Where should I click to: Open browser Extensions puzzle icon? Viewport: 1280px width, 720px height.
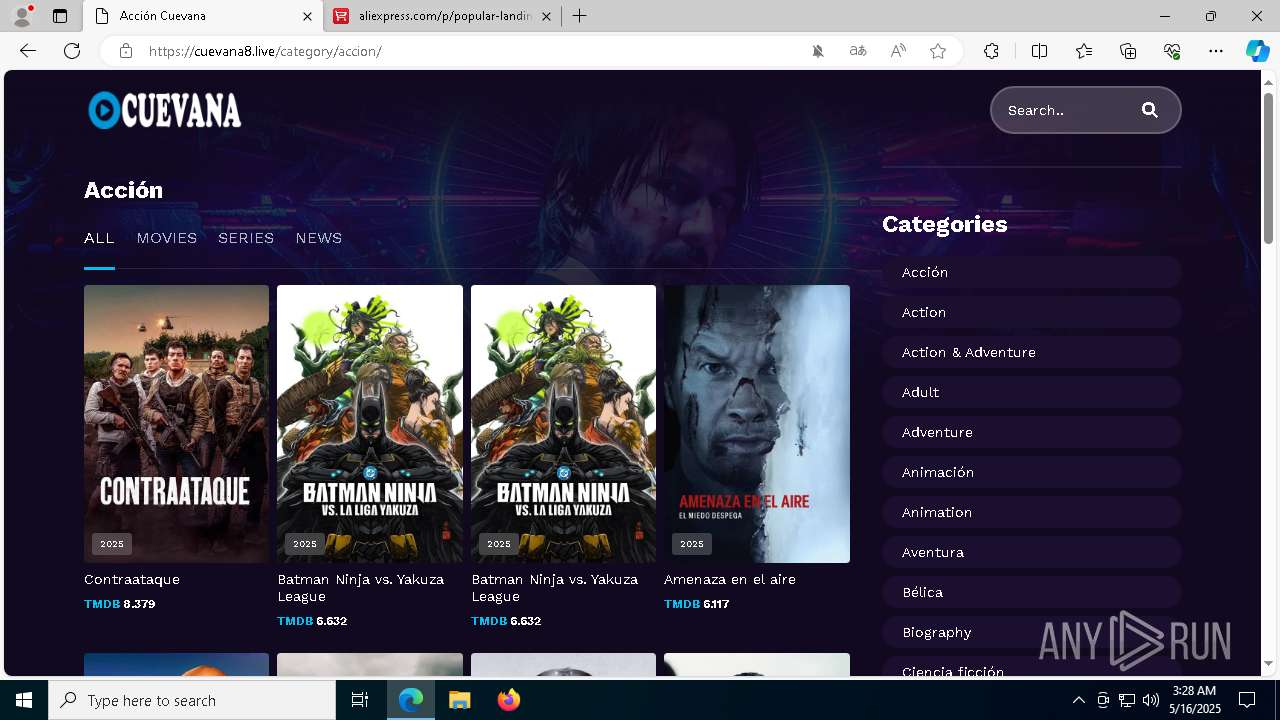[991, 51]
